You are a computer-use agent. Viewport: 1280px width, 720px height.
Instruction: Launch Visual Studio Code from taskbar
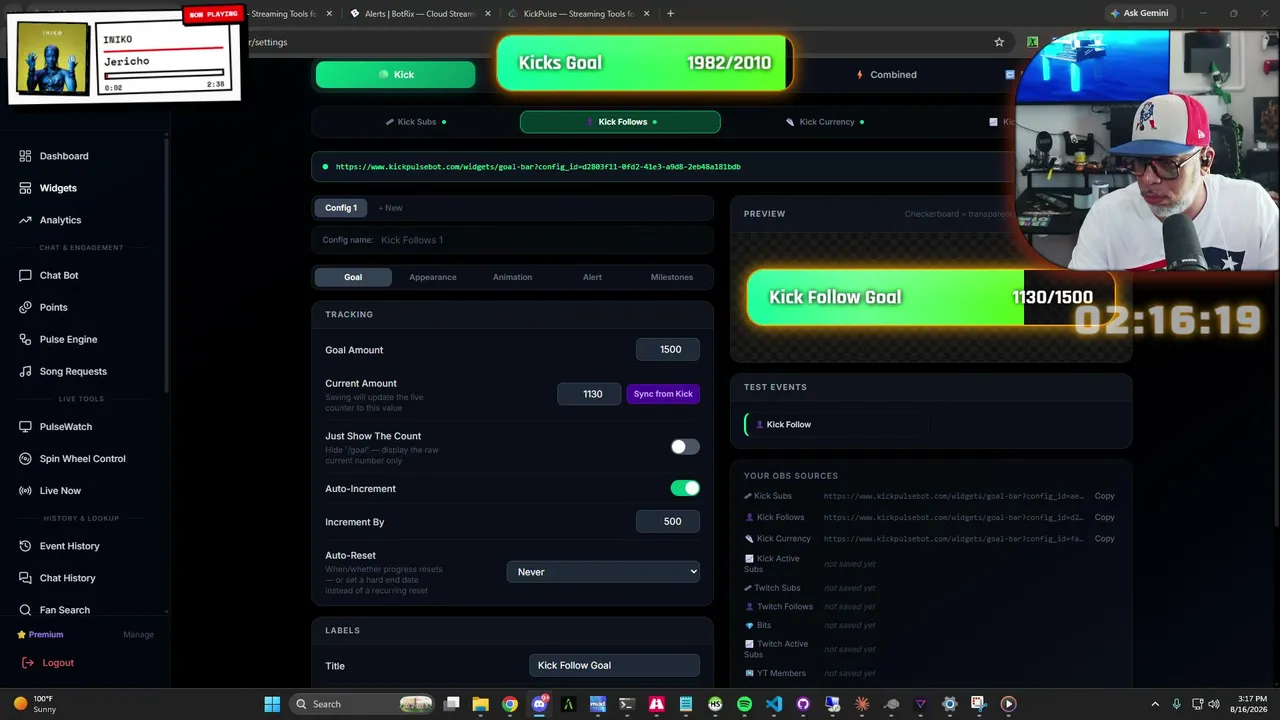click(774, 704)
